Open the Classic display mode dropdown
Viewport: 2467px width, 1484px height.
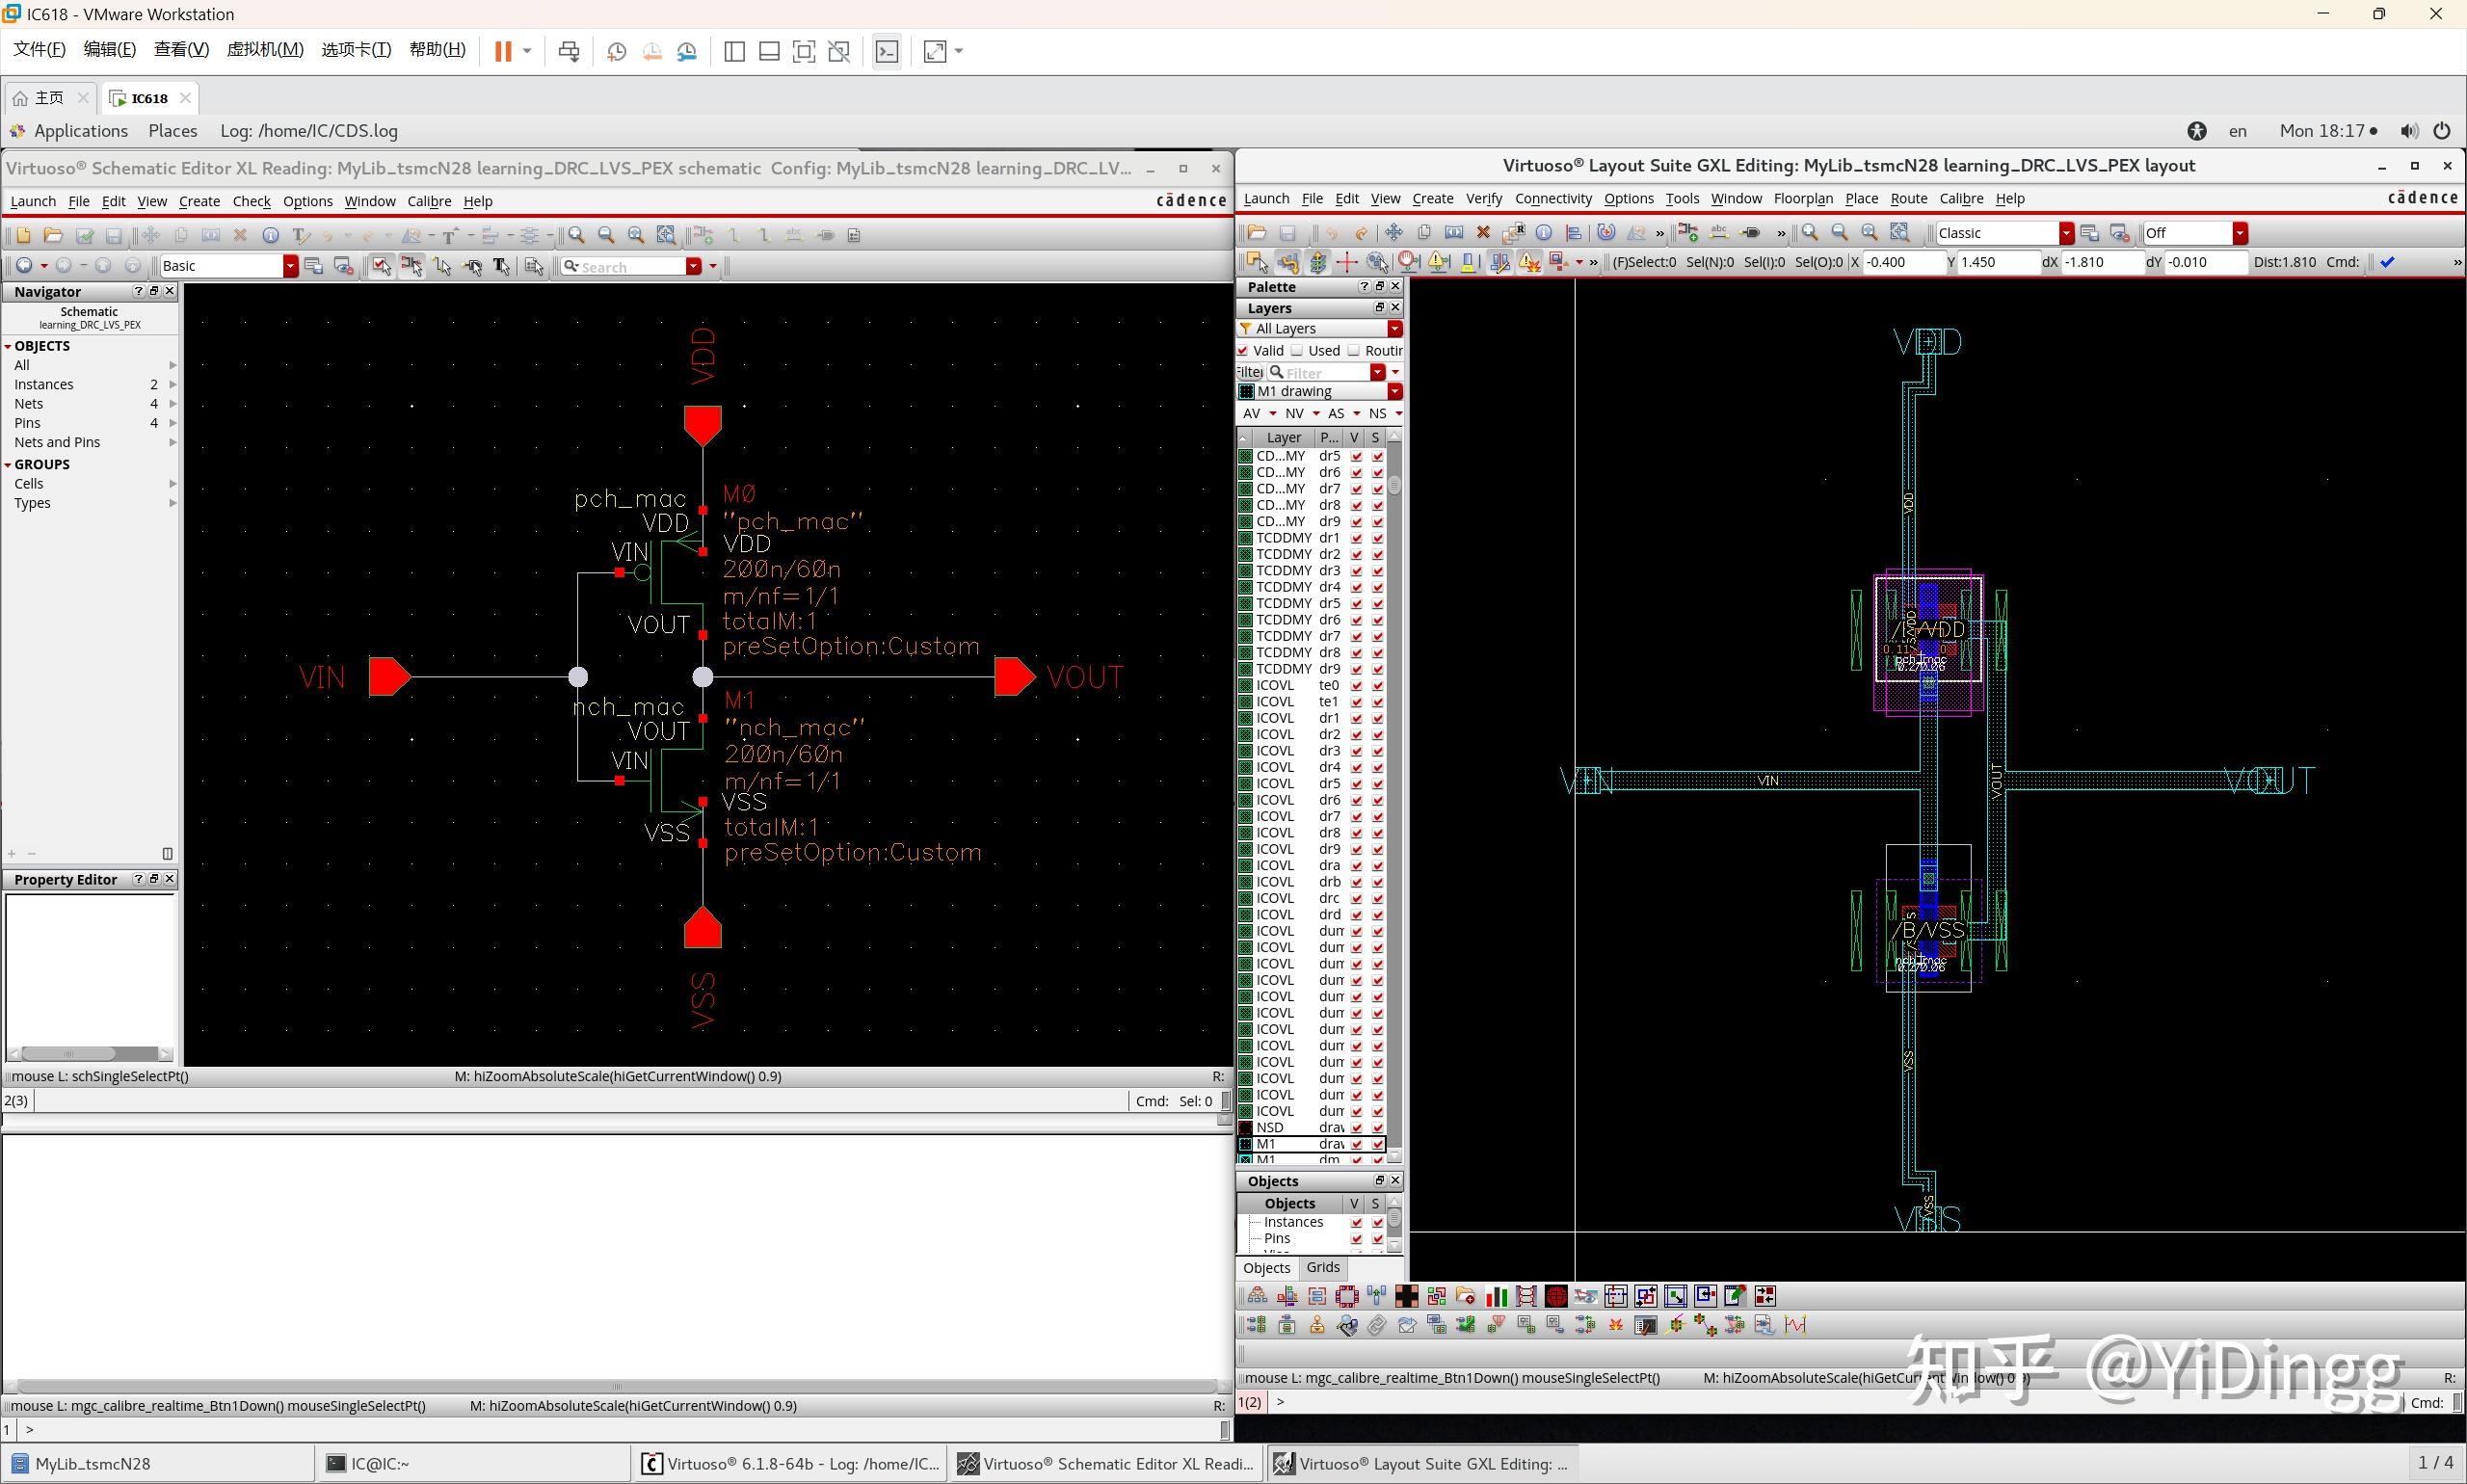(2065, 232)
